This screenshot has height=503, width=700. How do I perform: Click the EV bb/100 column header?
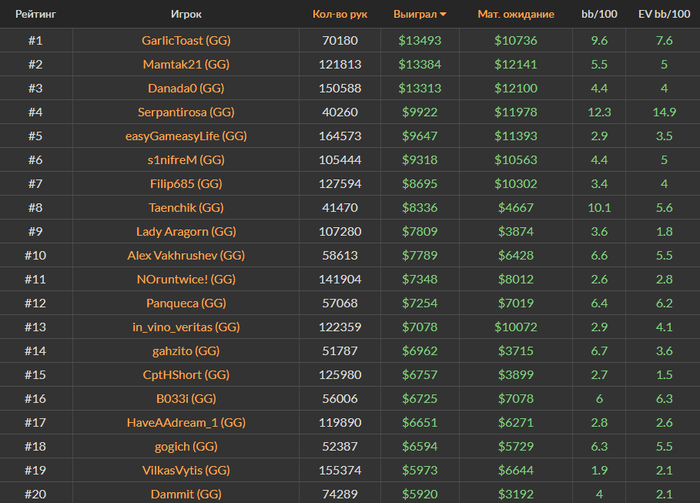click(x=664, y=14)
